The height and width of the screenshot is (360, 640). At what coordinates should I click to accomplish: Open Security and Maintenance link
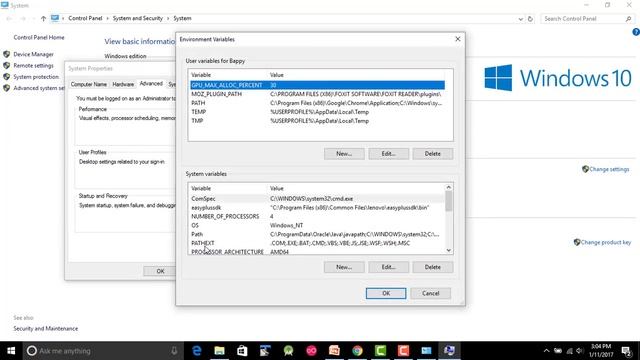[x=45, y=329]
